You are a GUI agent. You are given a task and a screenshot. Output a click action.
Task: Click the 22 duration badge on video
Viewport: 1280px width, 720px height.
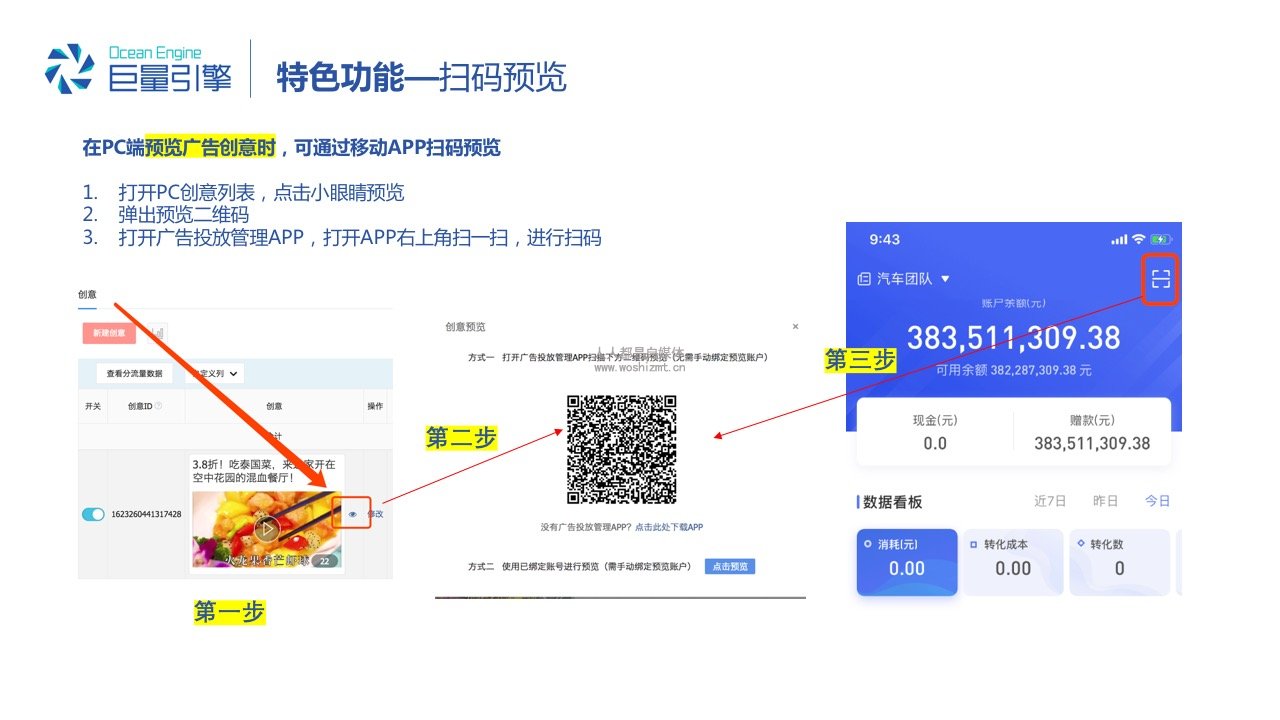[323, 562]
